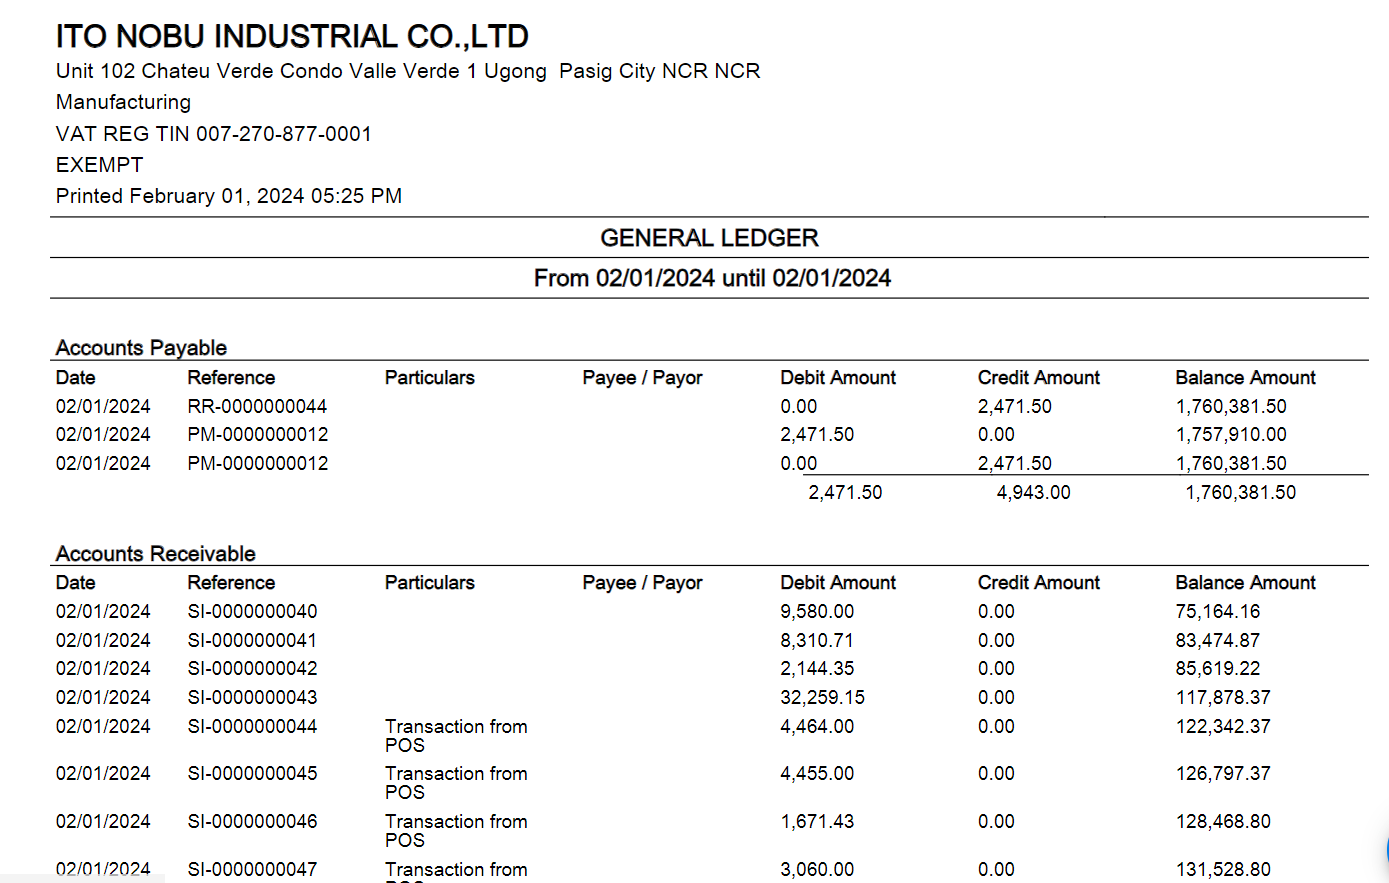The width and height of the screenshot is (1389, 883).
Task: Select the Unit 102 Chateu Verde address line
Action: coord(408,71)
